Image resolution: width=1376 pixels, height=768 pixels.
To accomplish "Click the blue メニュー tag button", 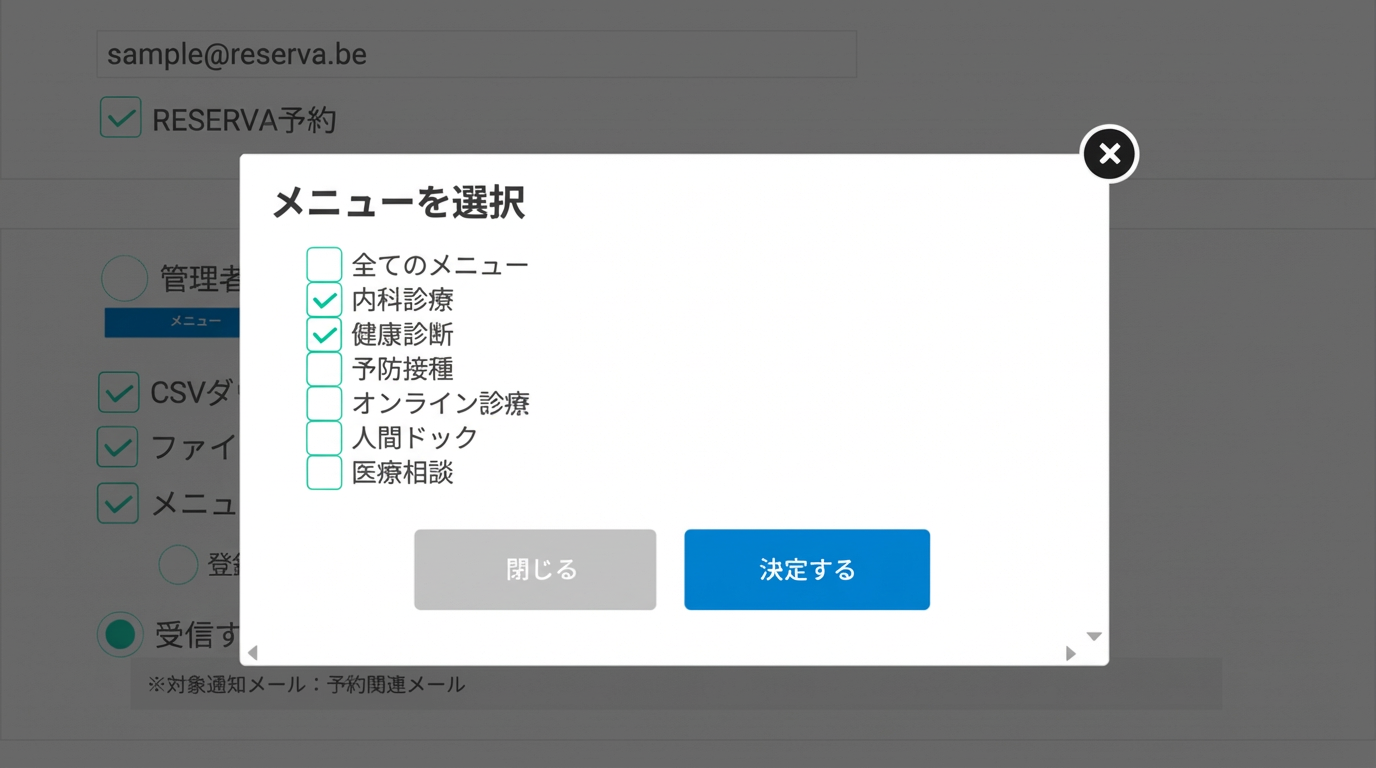I will pyautogui.click(x=172, y=322).
